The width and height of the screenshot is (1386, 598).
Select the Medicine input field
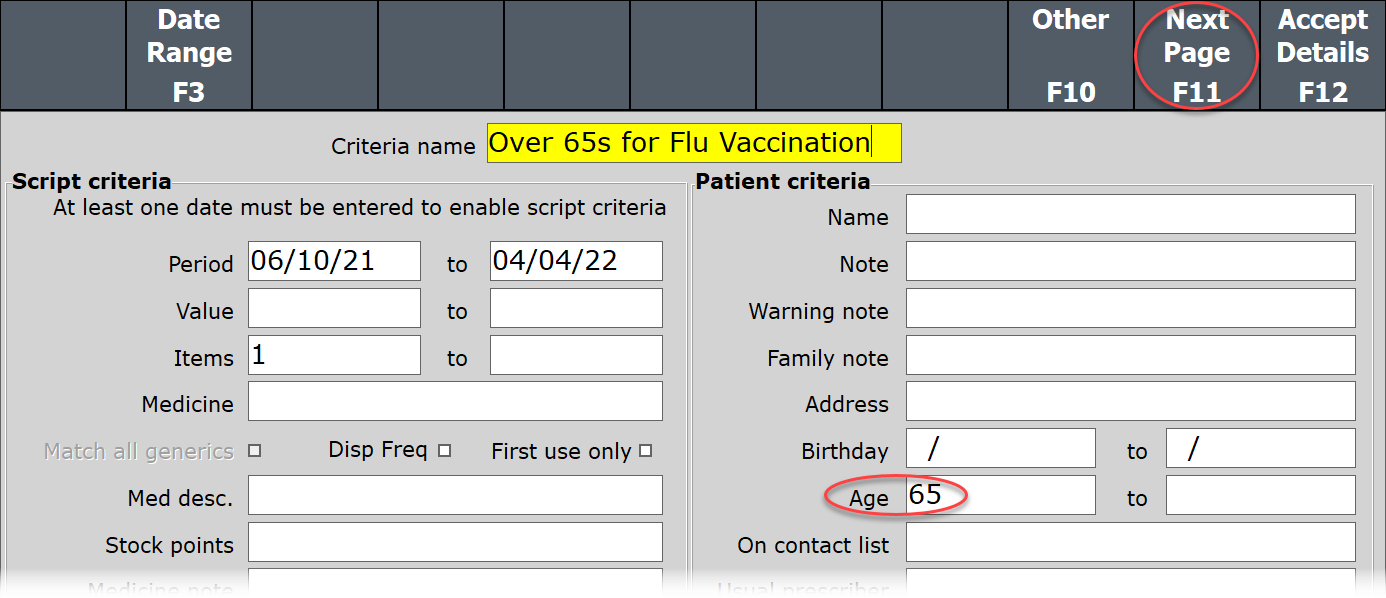(455, 402)
